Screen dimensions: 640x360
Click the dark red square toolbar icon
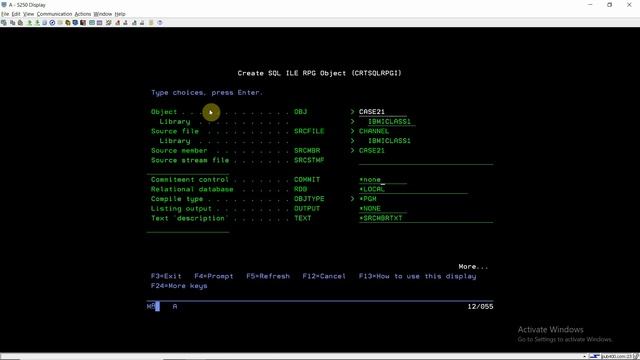tap(83, 23)
